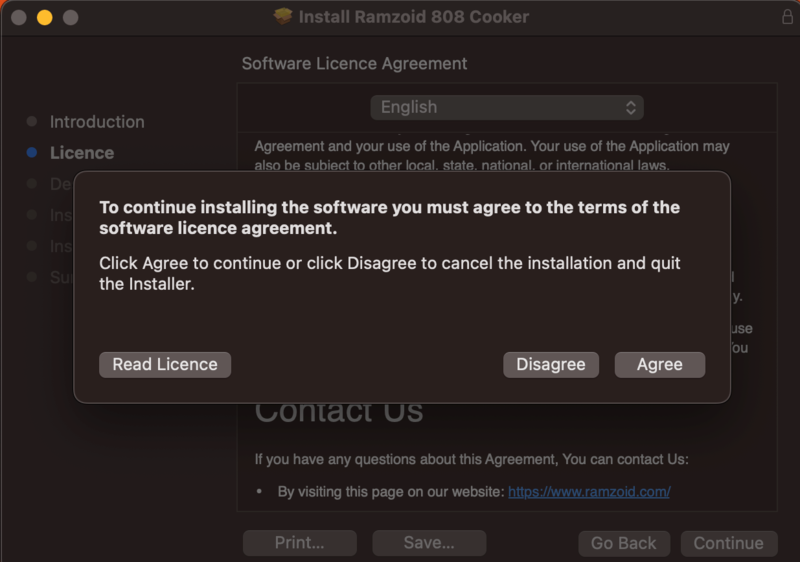
Task: Expand the English language dropdown
Action: (506, 107)
